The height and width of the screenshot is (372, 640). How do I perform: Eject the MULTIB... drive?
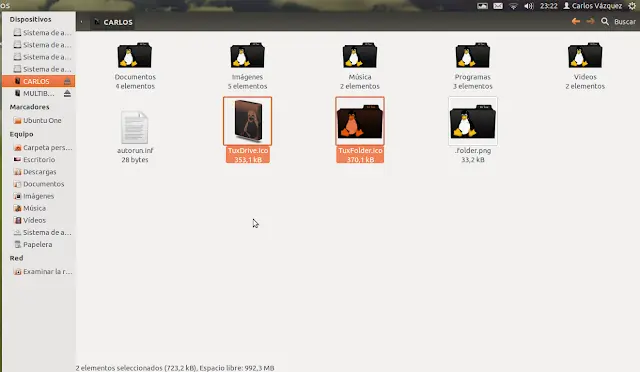pos(67,94)
